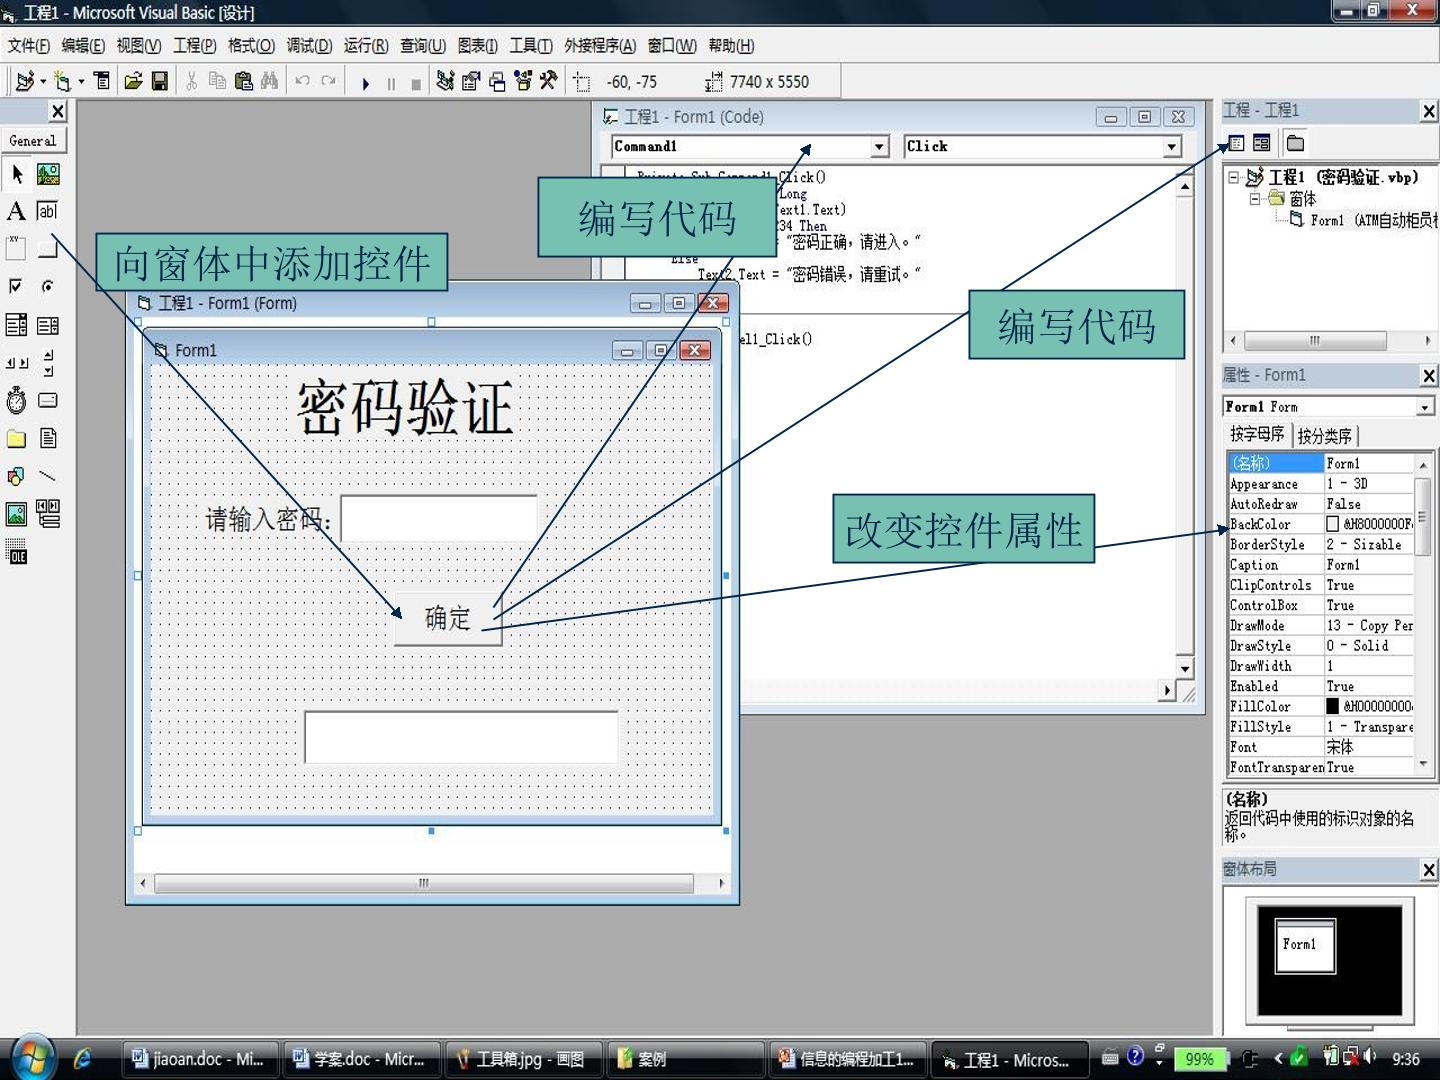1440x1080 pixels.
Task: Select the TextBox tool in toolbox
Action: point(47,211)
